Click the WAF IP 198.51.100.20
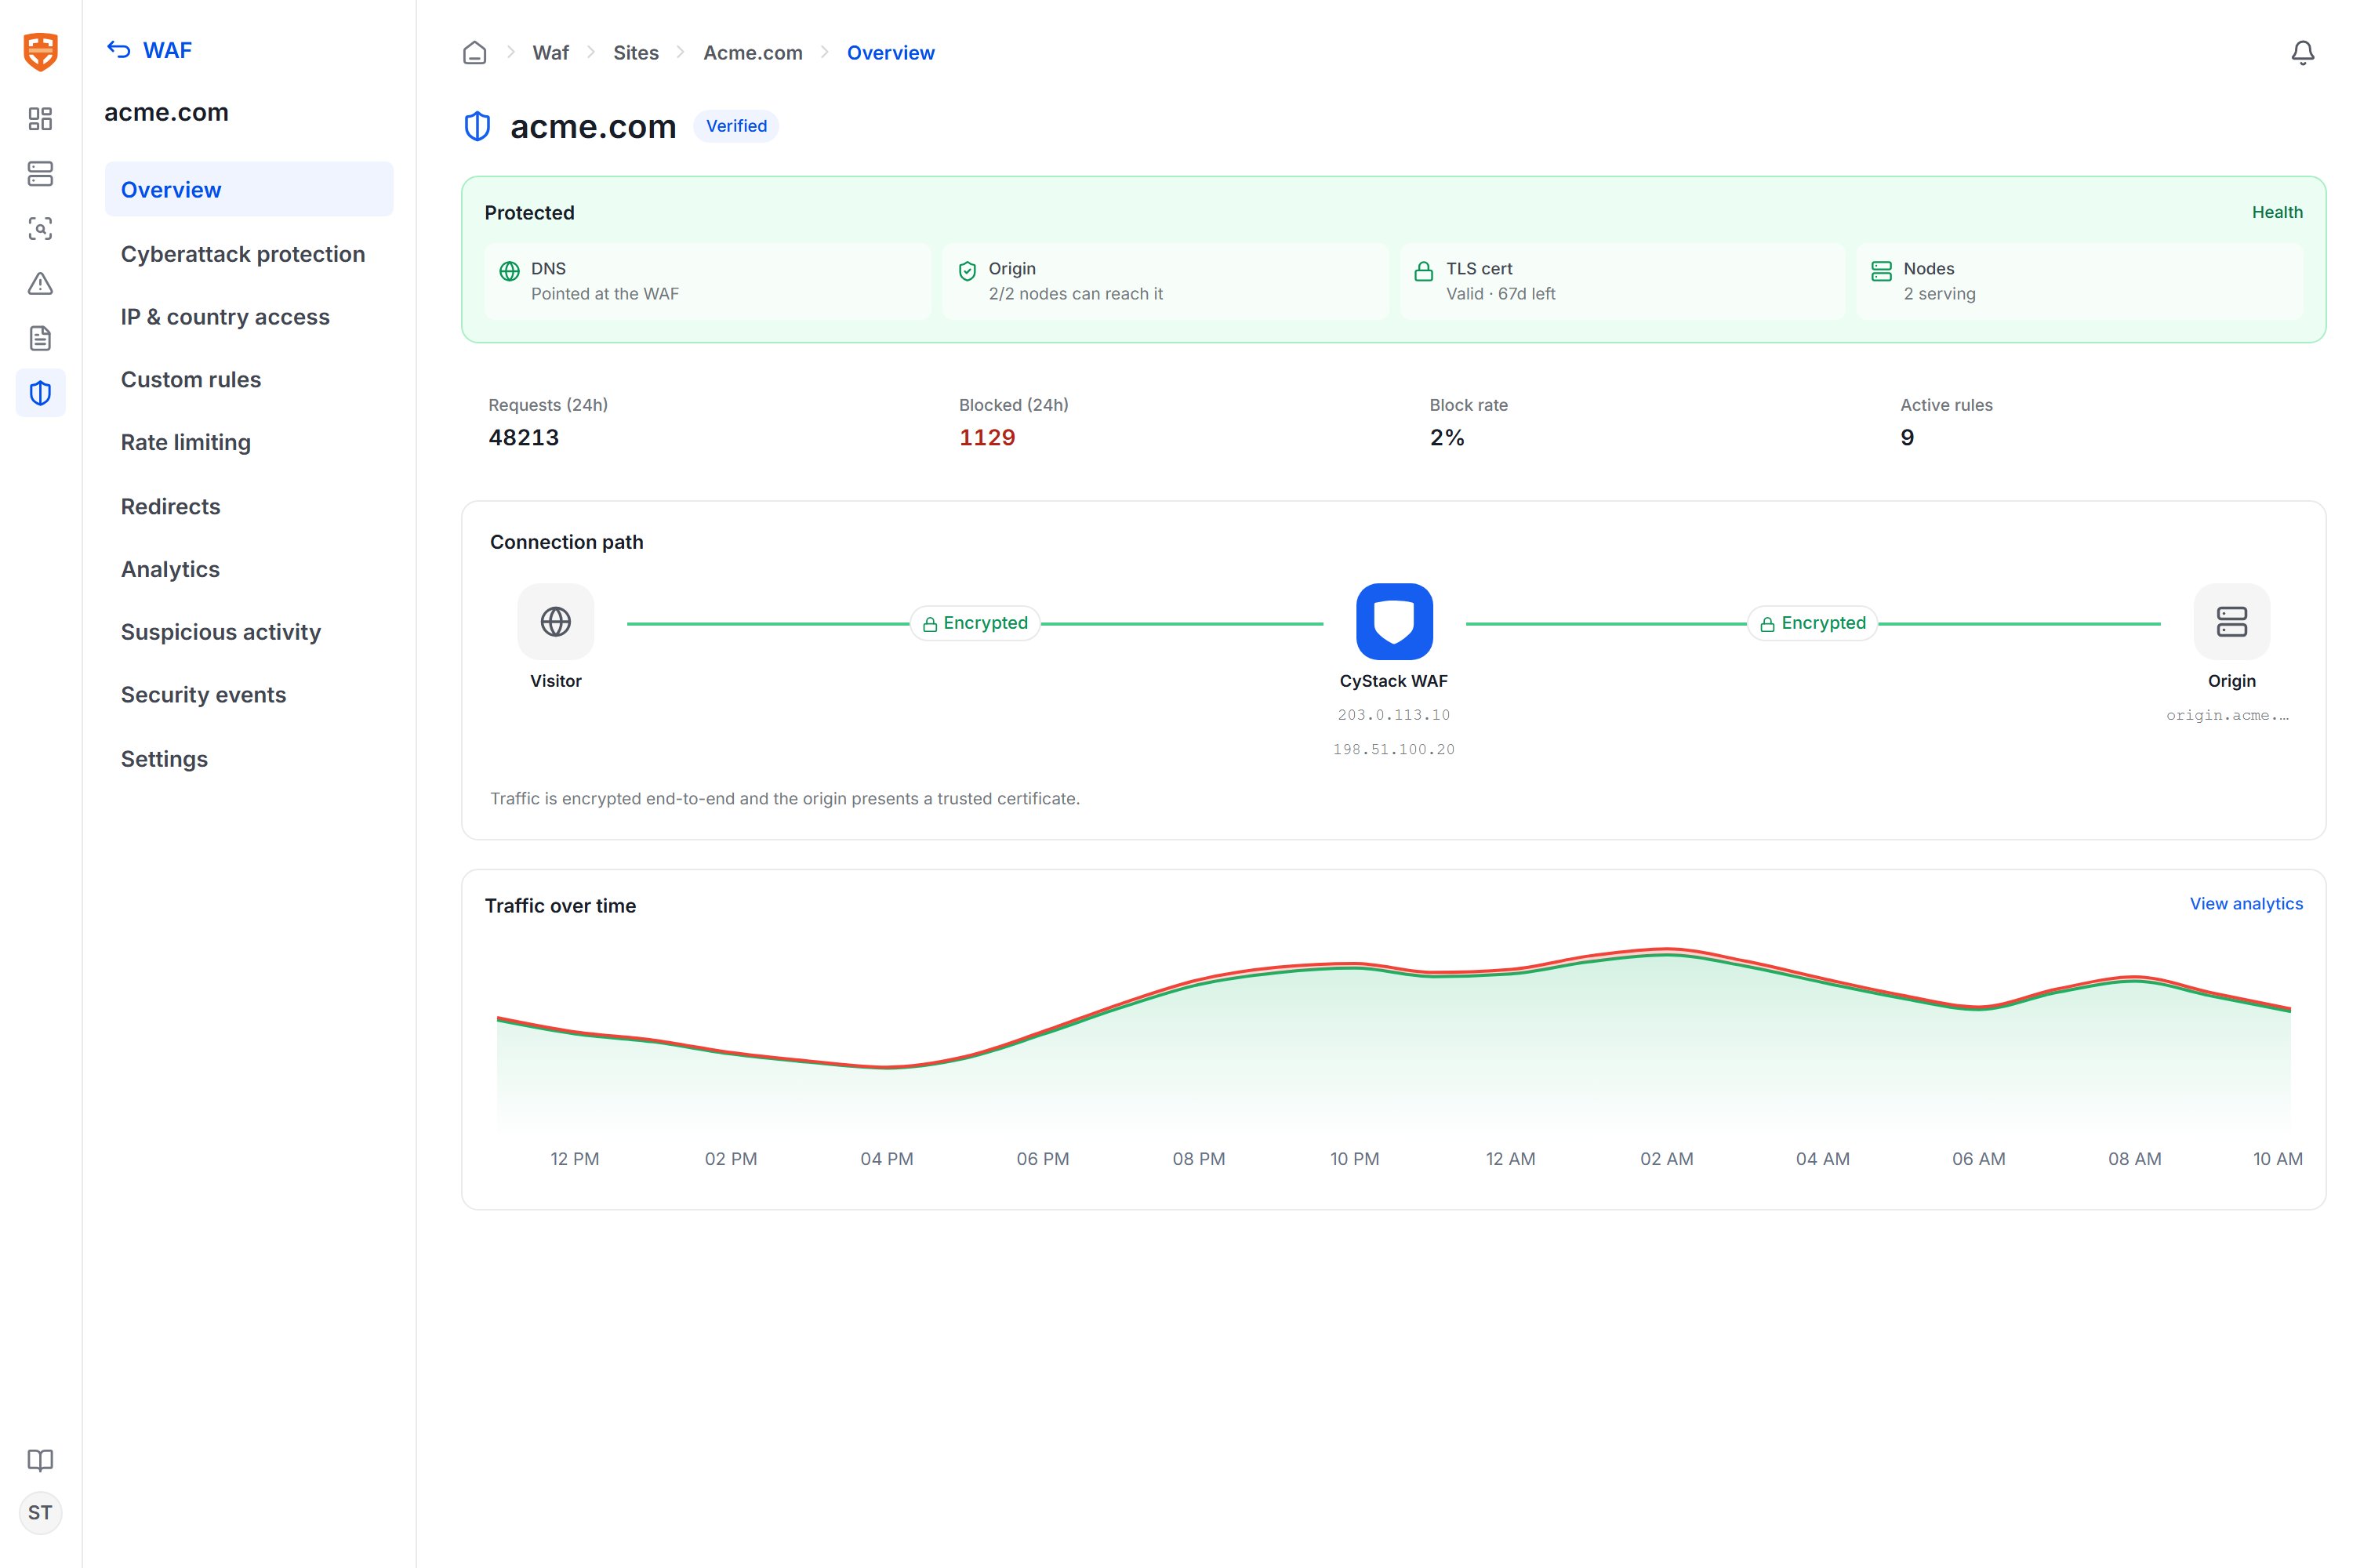Viewport: 2371px width, 1568px height. [1393, 749]
